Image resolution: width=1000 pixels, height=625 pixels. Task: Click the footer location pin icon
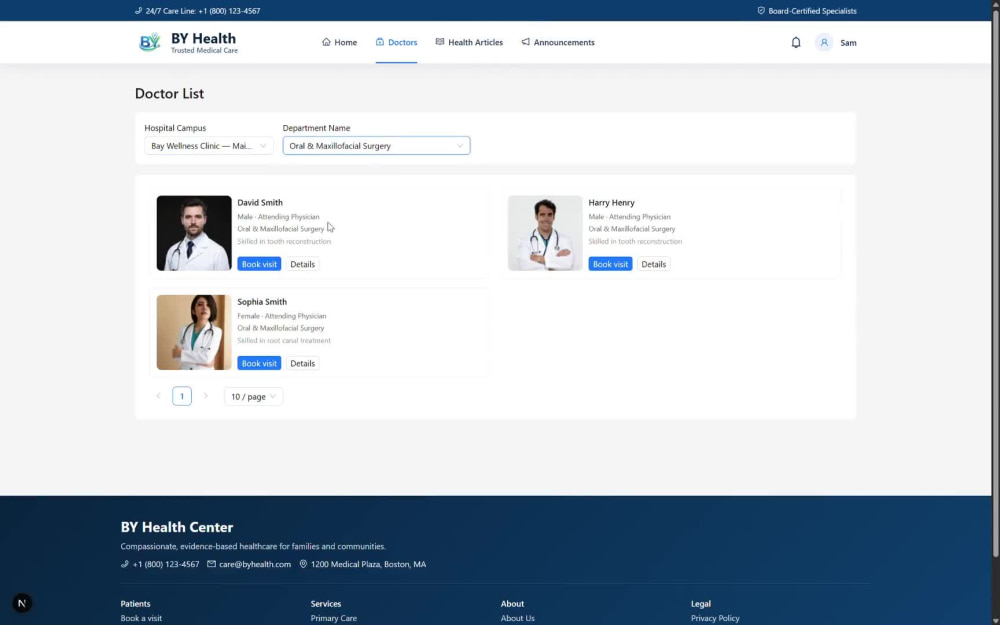(x=303, y=564)
